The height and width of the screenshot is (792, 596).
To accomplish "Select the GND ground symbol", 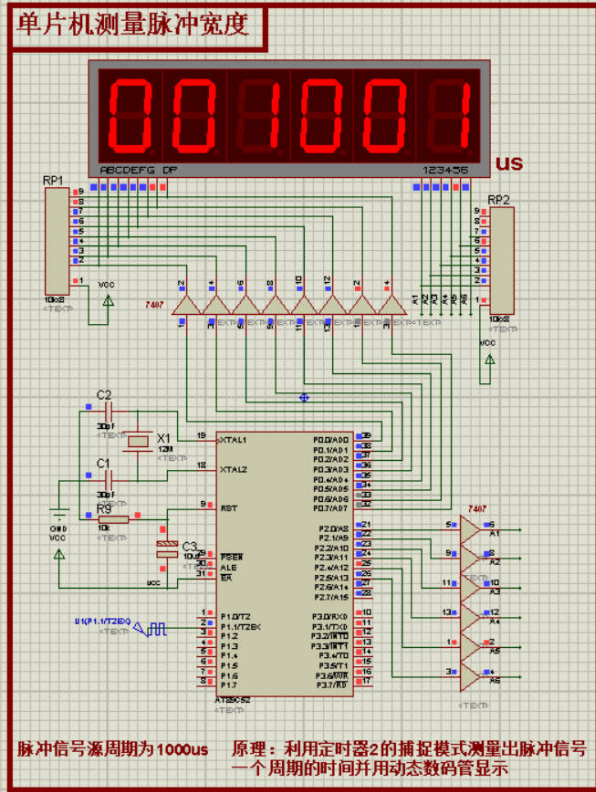I will (59, 514).
